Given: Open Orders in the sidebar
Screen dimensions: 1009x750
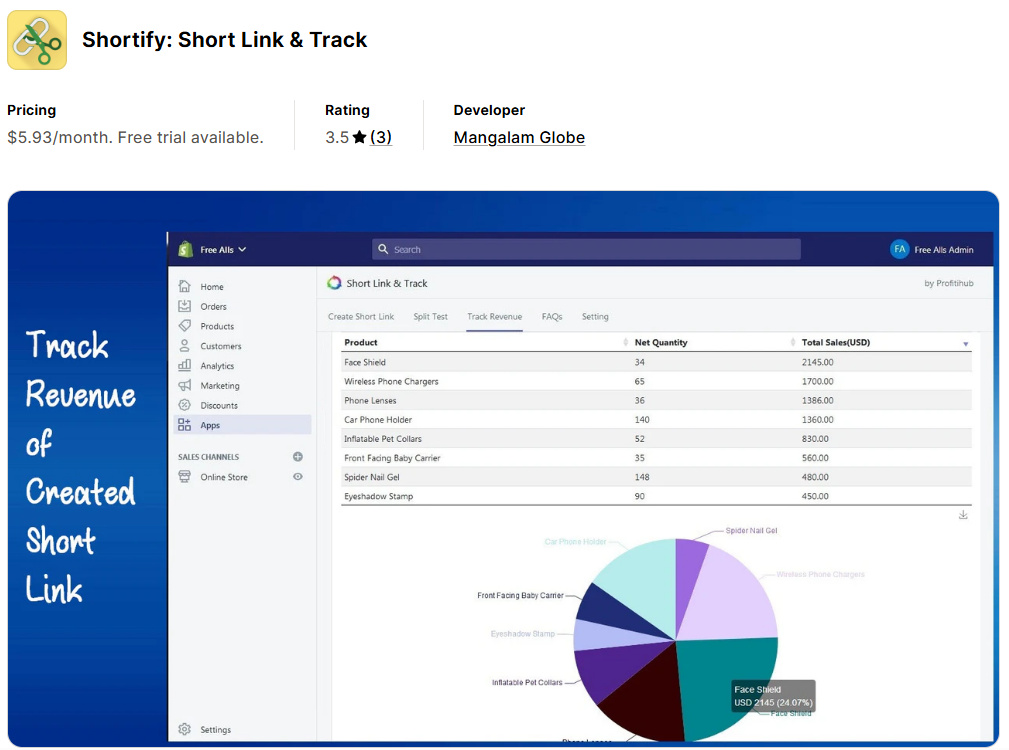Looking at the screenshot, I should [x=213, y=307].
